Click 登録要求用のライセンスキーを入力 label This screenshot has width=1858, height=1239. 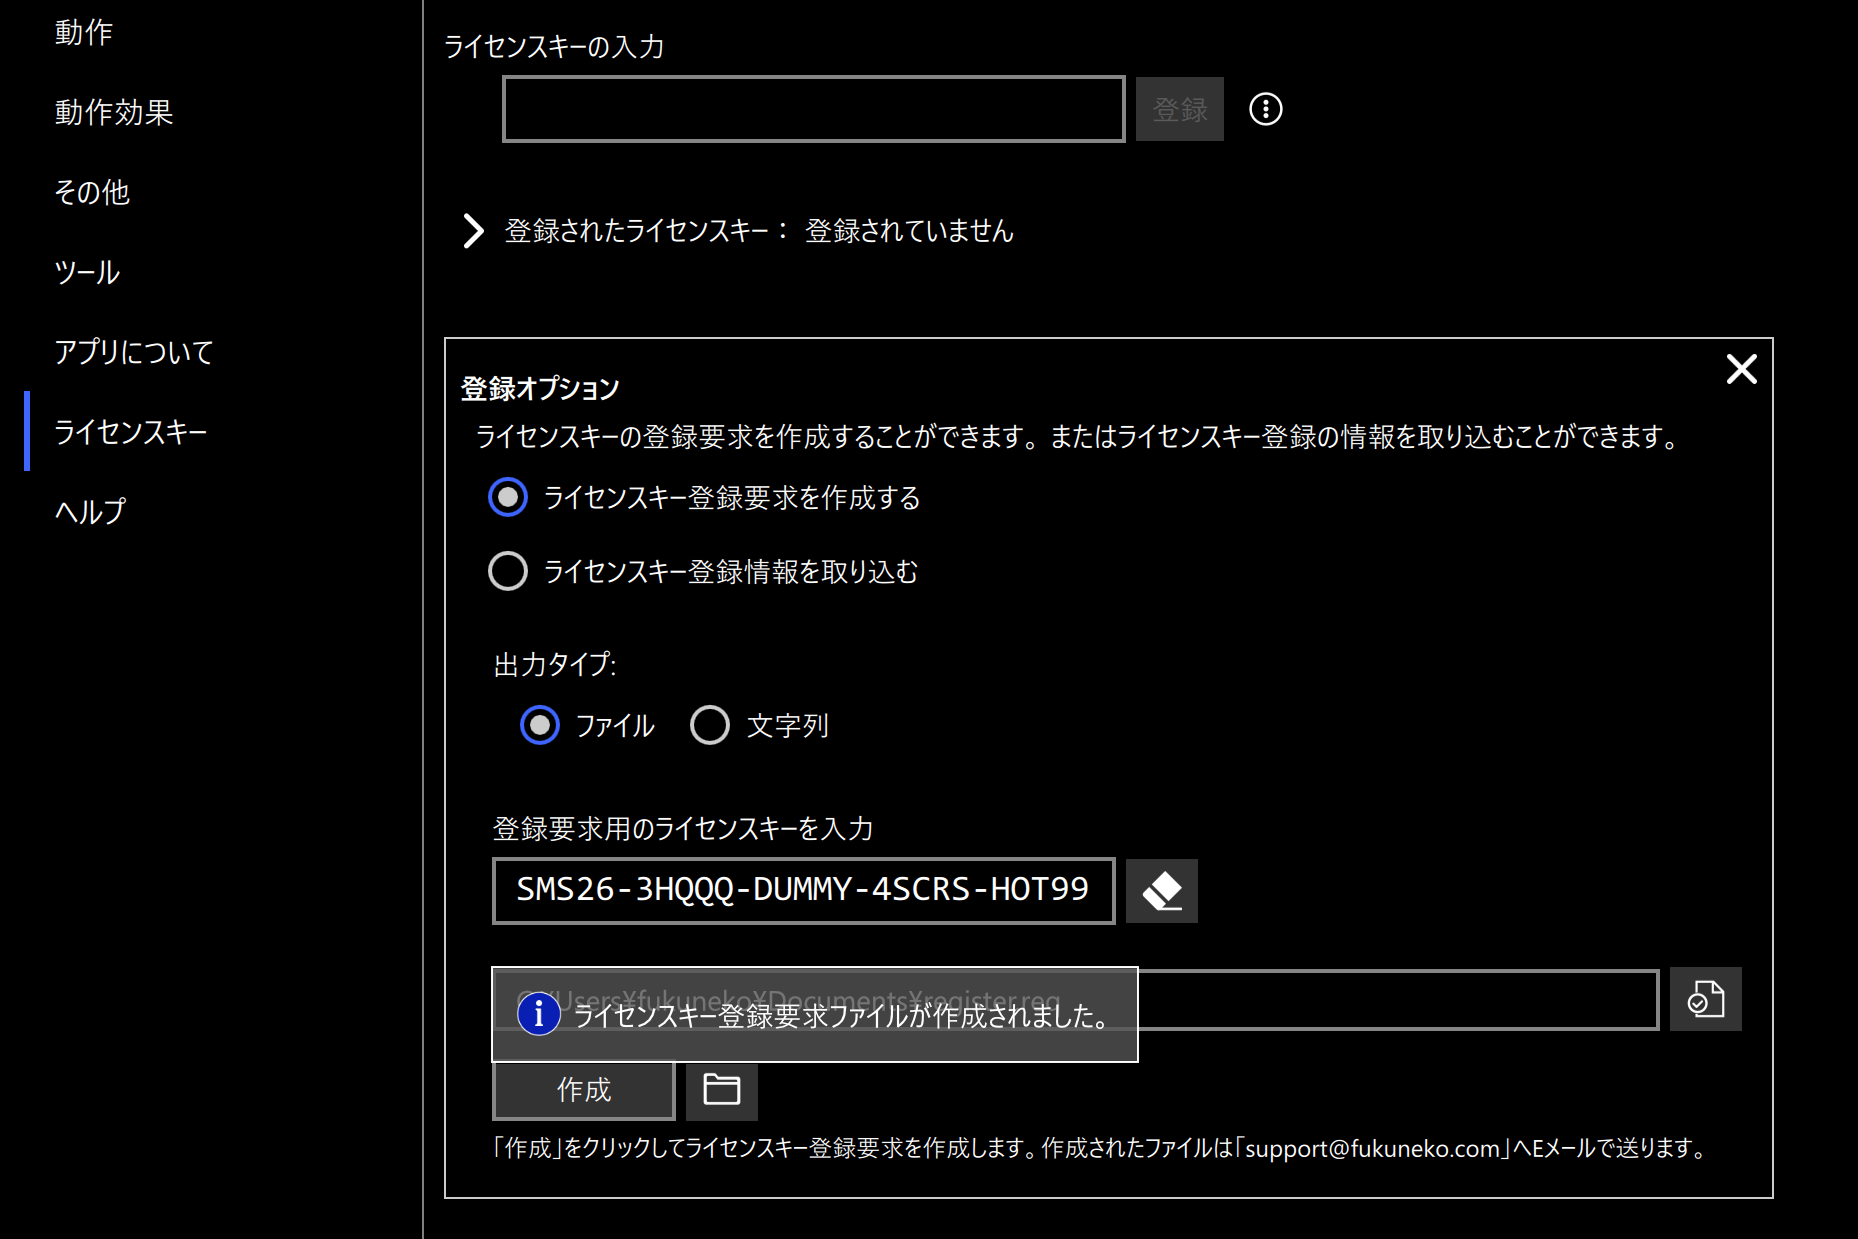coord(683,828)
